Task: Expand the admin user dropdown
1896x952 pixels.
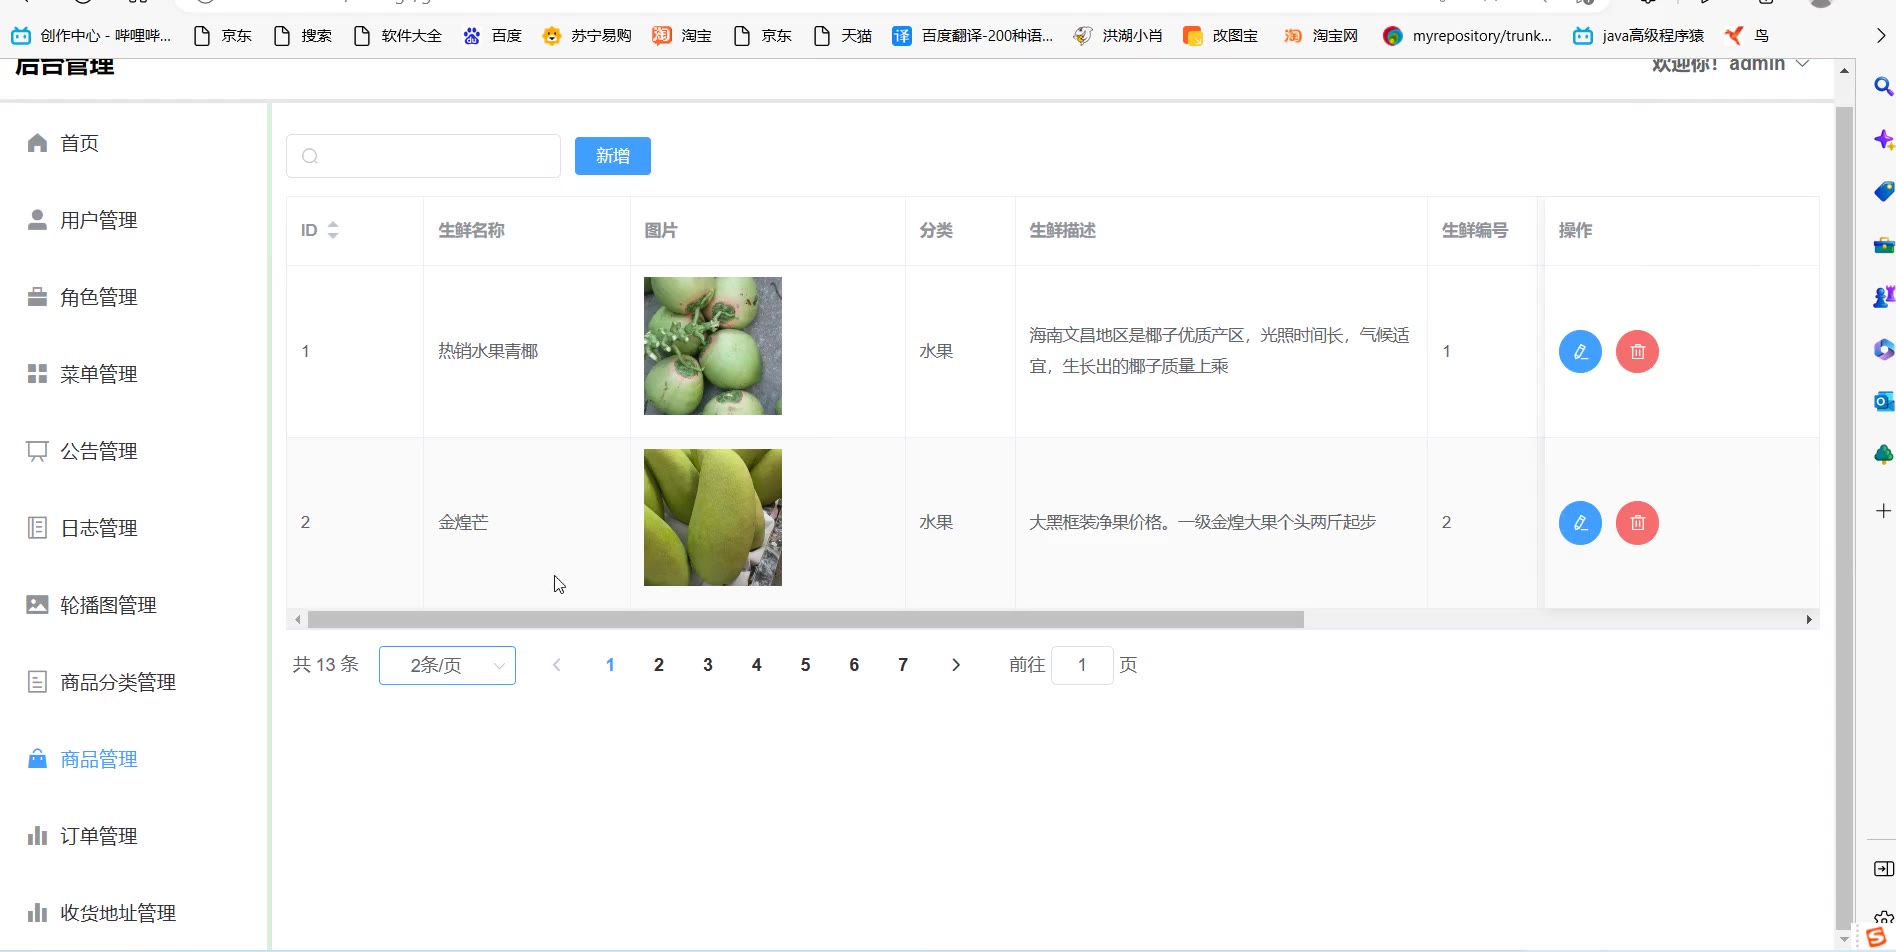Action: [1802, 64]
